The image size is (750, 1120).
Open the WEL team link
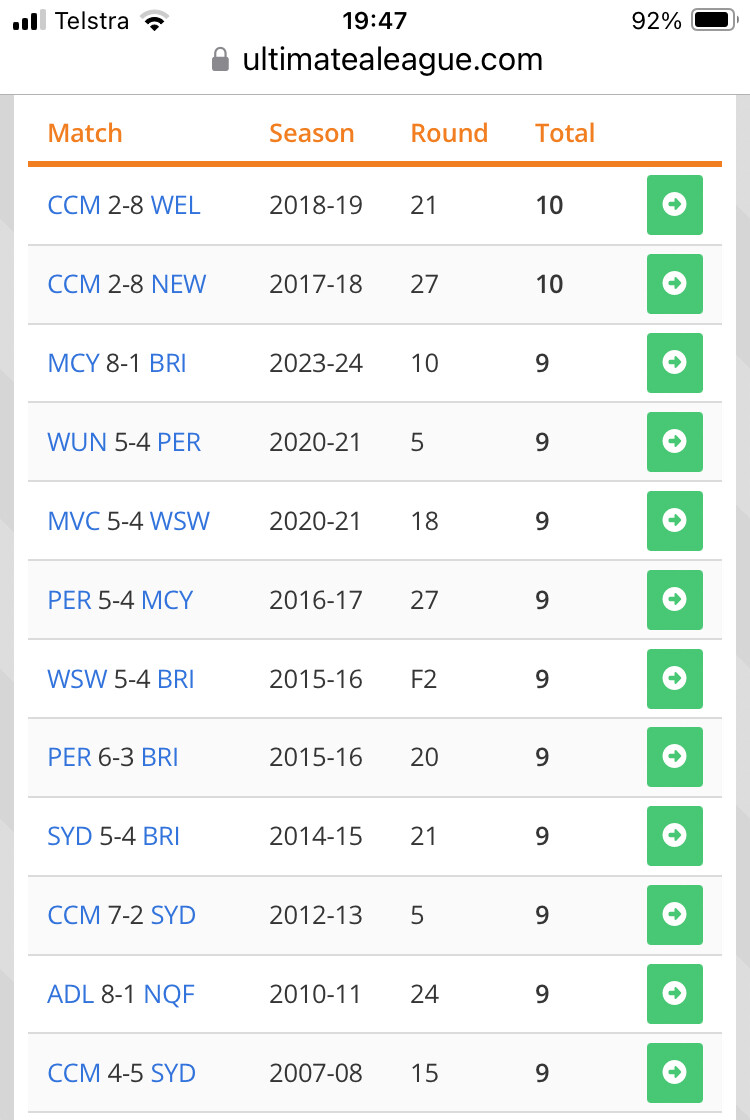[176, 205]
